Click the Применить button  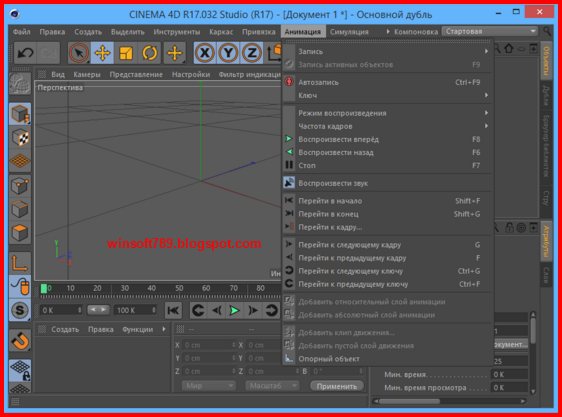tap(337, 386)
